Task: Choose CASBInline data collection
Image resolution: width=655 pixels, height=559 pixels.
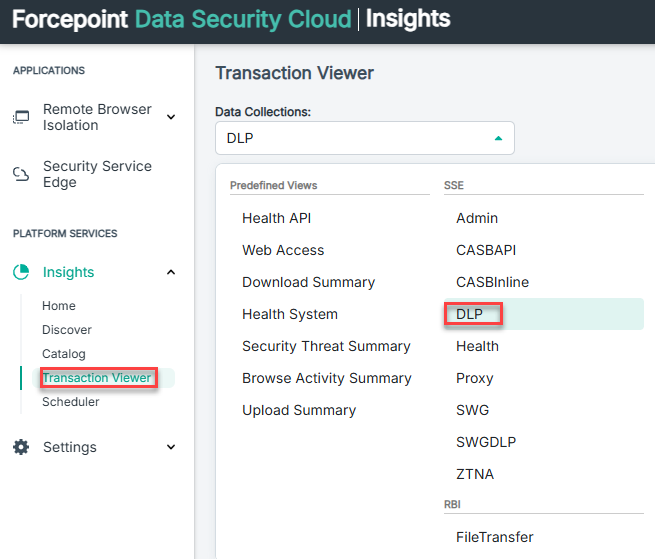Action: [x=492, y=282]
